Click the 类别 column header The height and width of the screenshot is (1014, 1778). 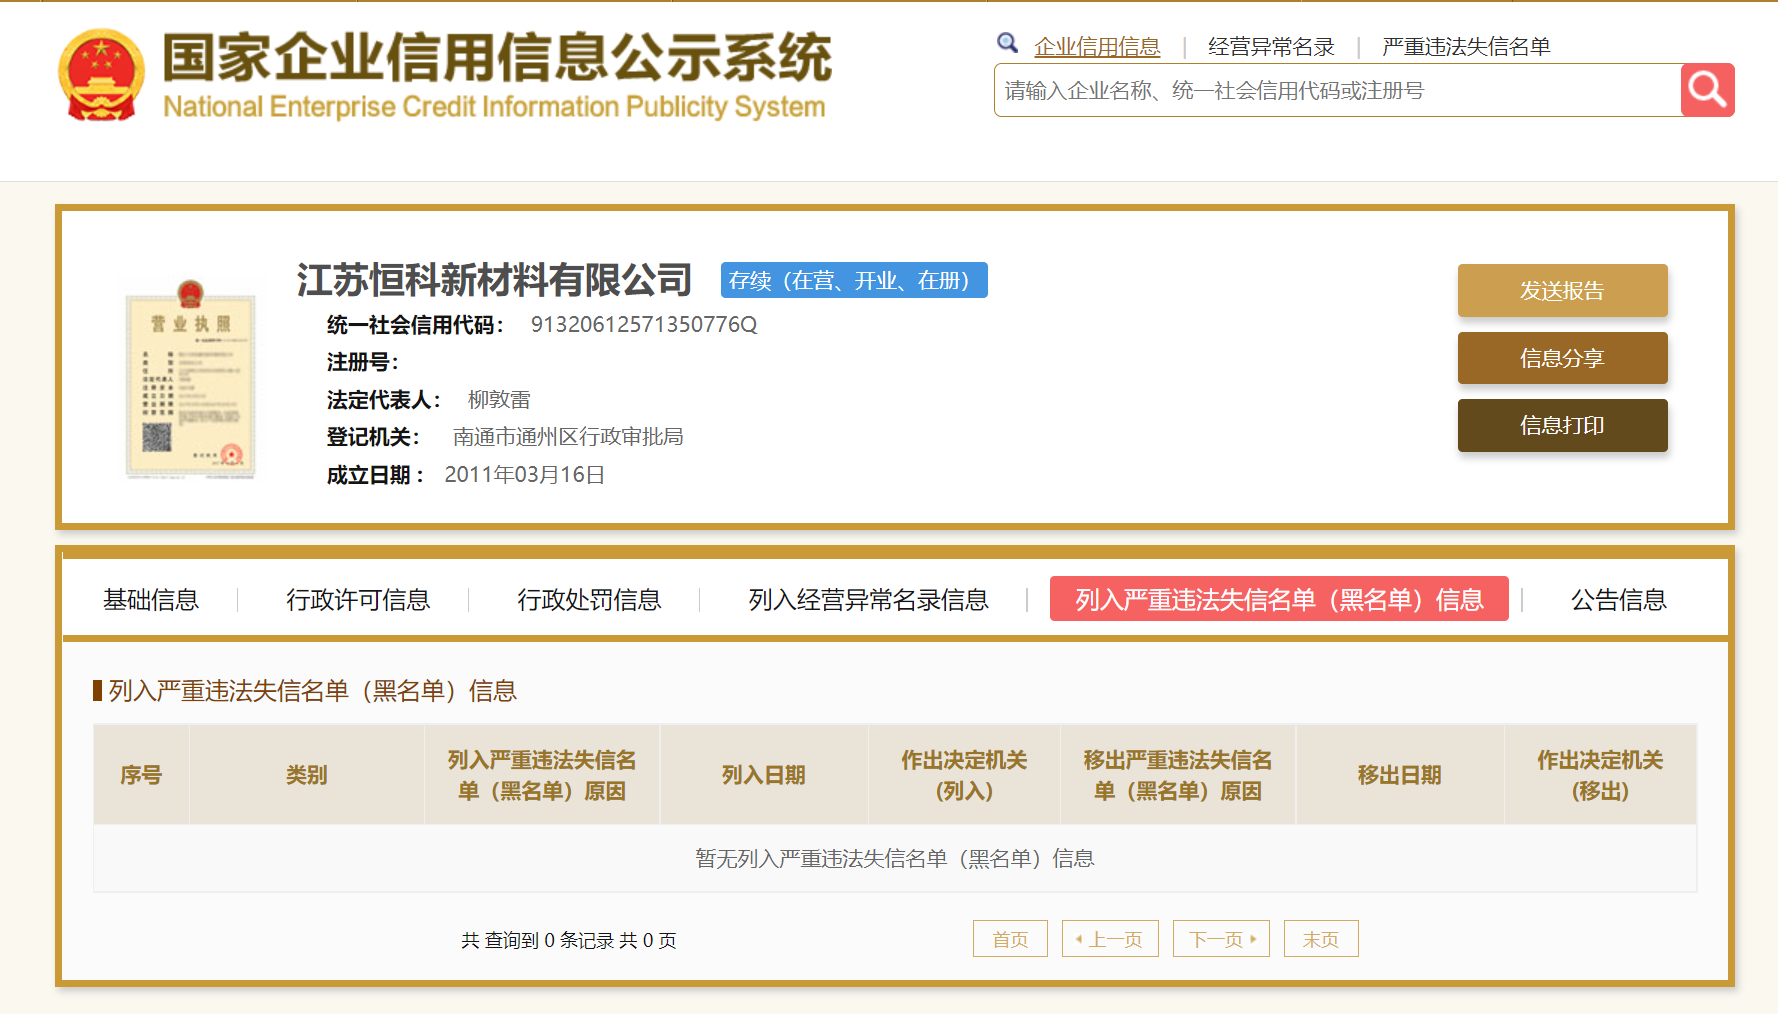[x=307, y=775]
